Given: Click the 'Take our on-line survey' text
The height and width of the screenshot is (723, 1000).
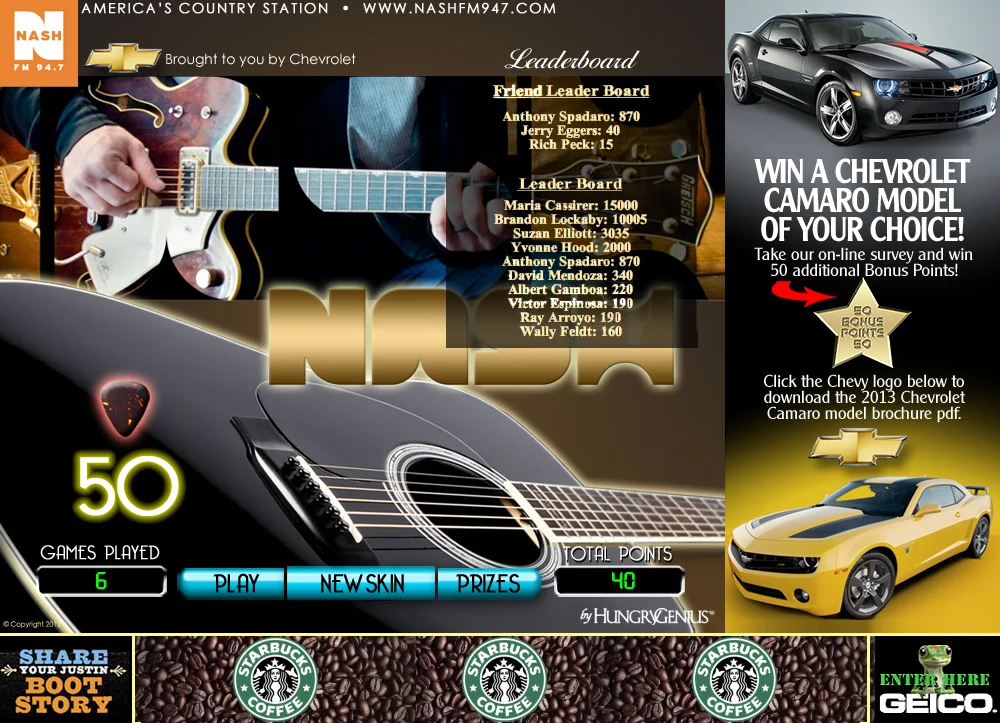Looking at the screenshot, I should click(864, 262).
